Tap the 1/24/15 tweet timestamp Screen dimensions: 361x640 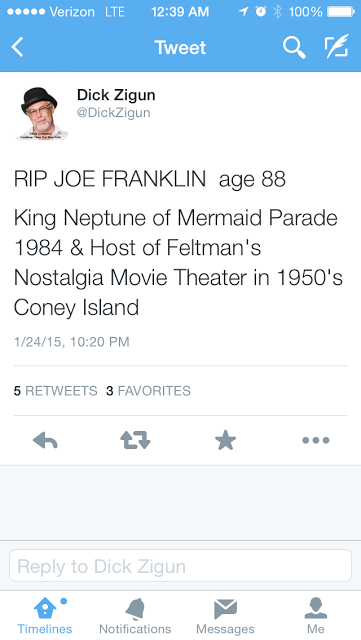click(x=71, y=342)
